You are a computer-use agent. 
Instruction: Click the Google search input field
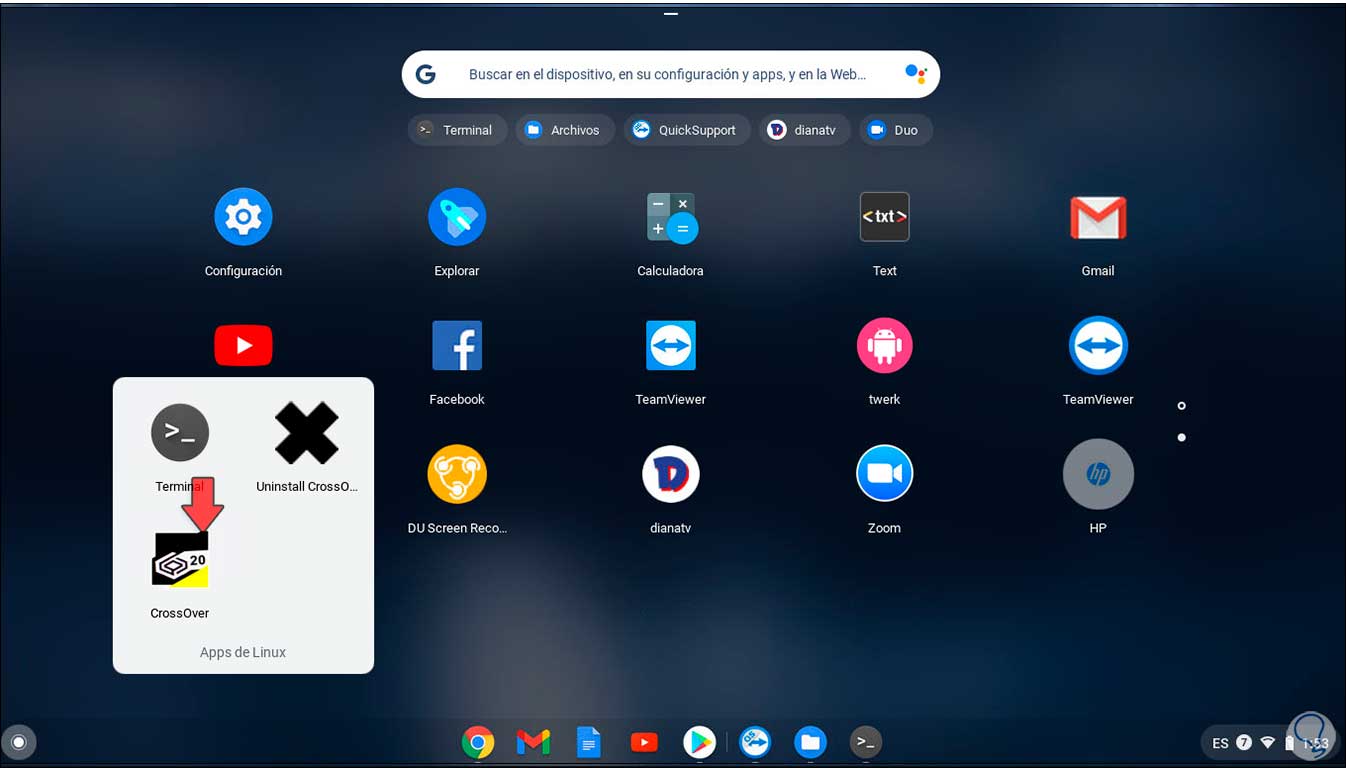[x=671, y=74]
